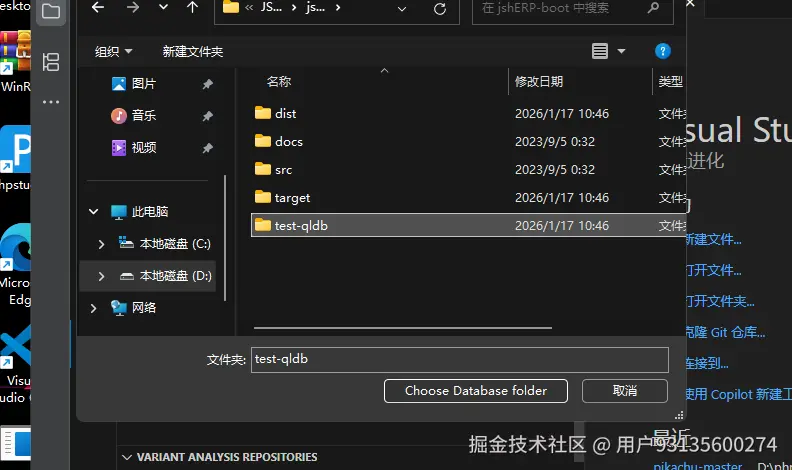The image size is (792, 470).
Task: Open the 组织 menu
Action: [x=113, y=51]
